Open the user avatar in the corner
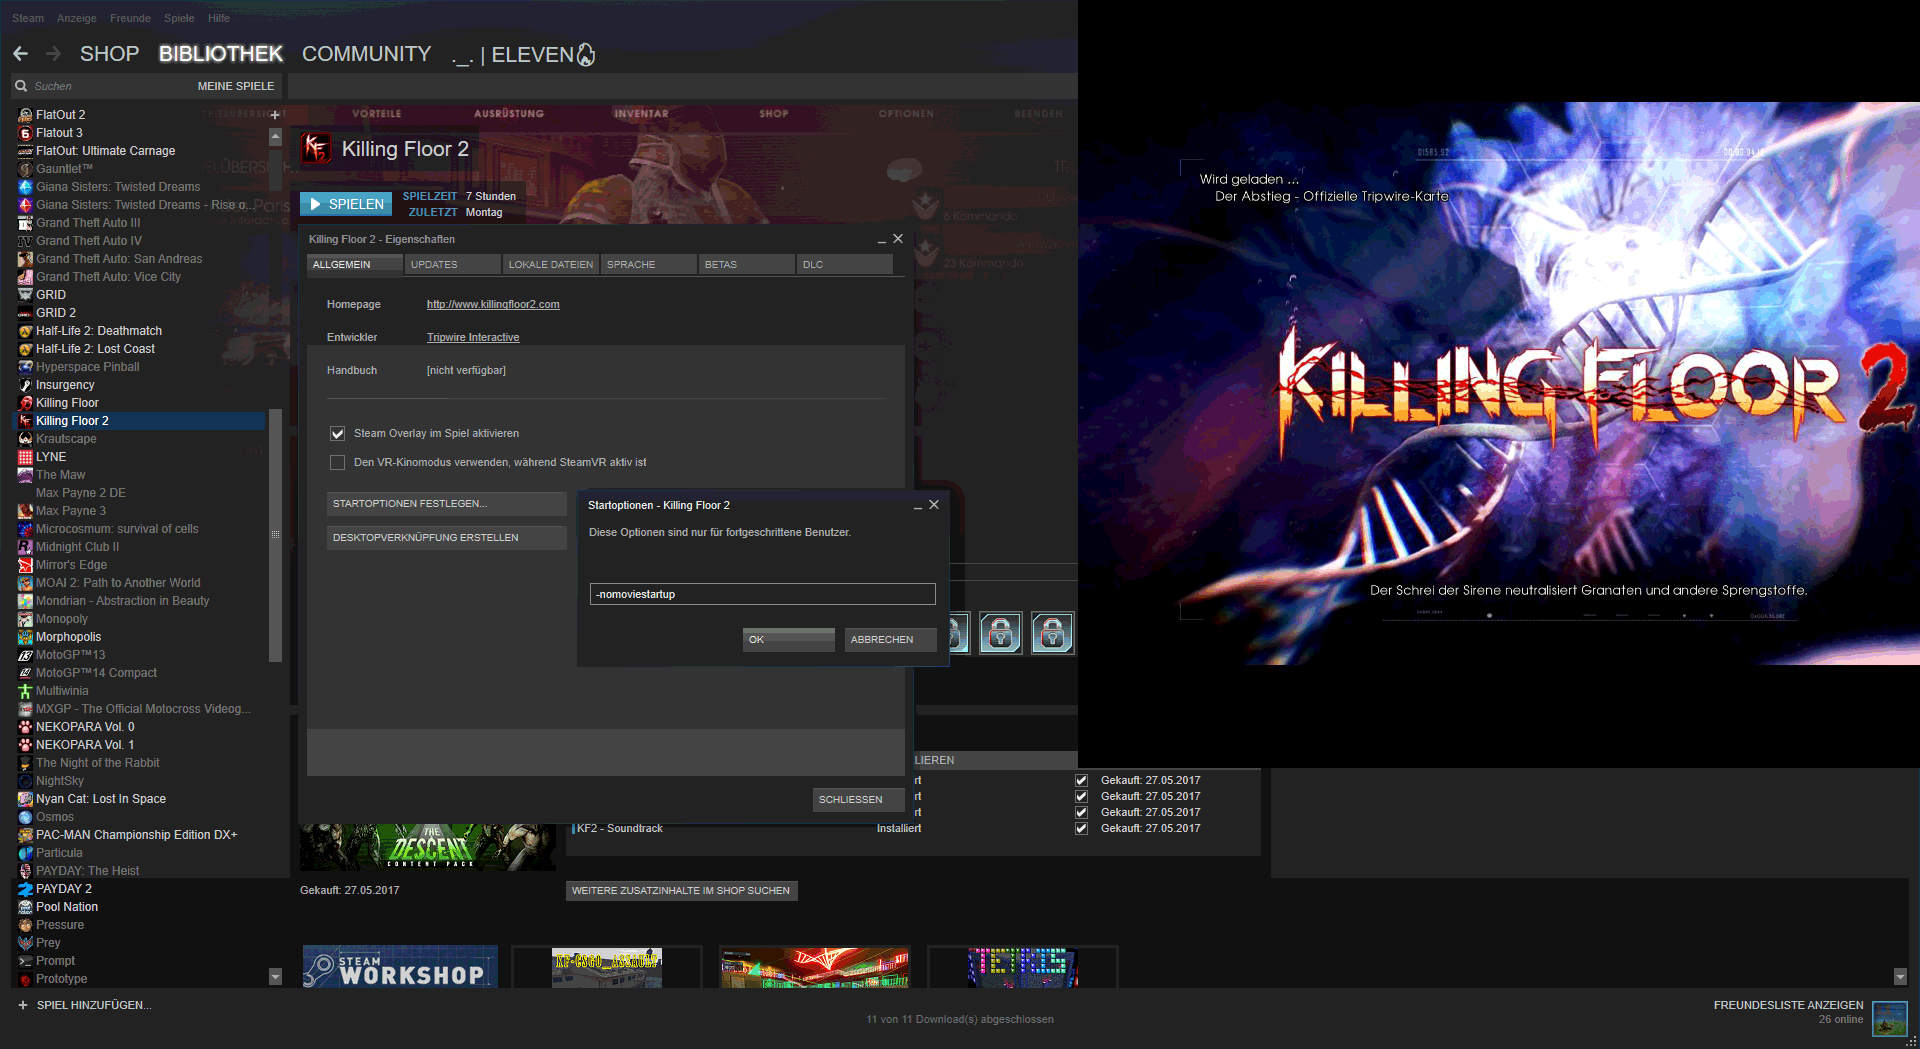This screenshot has height=1049, width=1920. tap(1890, 1019)
